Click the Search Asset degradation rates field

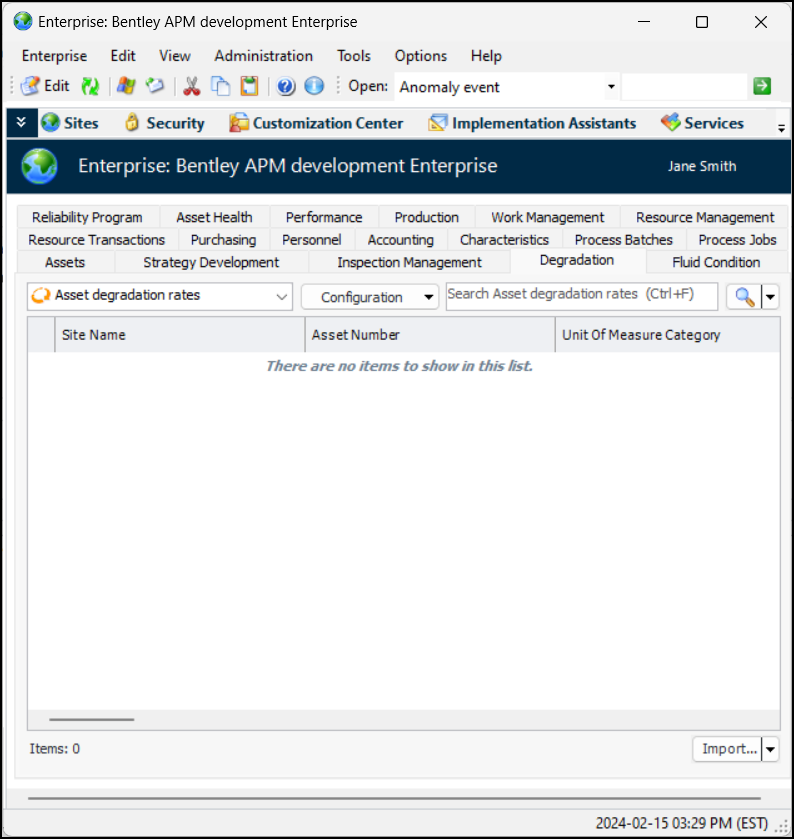tap(582, 296)
